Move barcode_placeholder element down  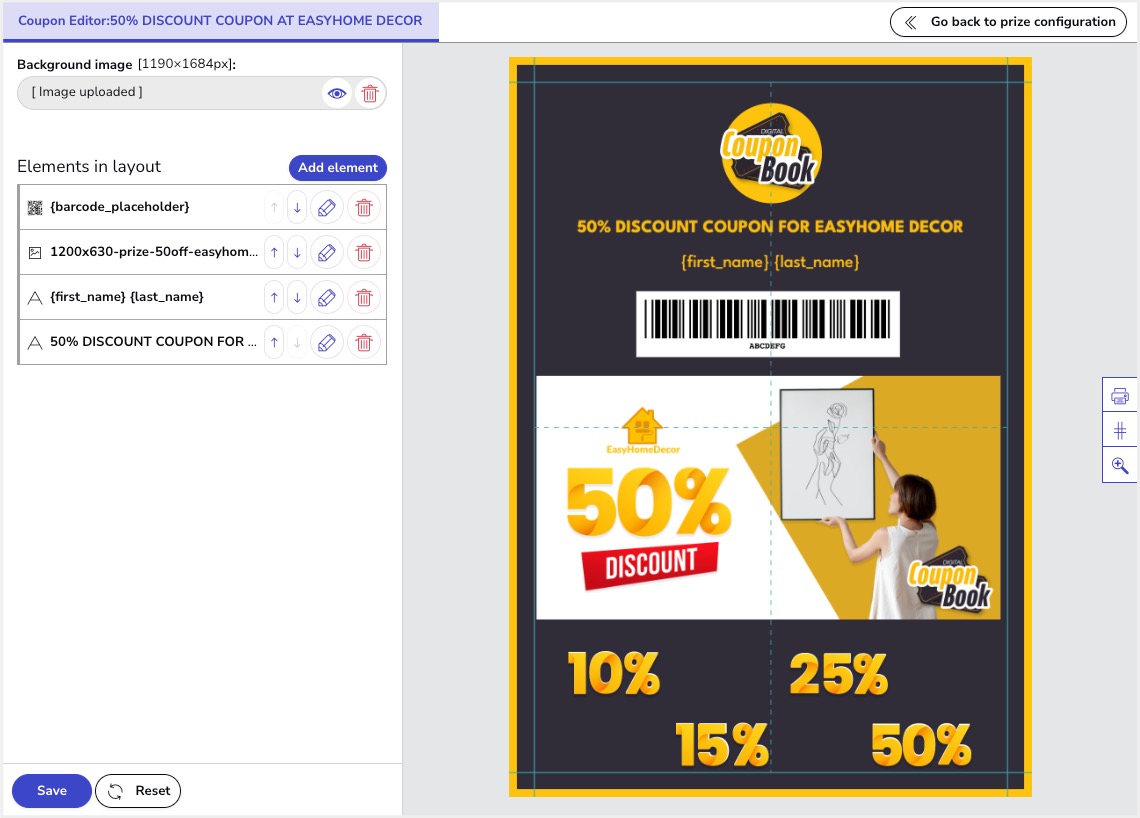(x=297, y=208)
